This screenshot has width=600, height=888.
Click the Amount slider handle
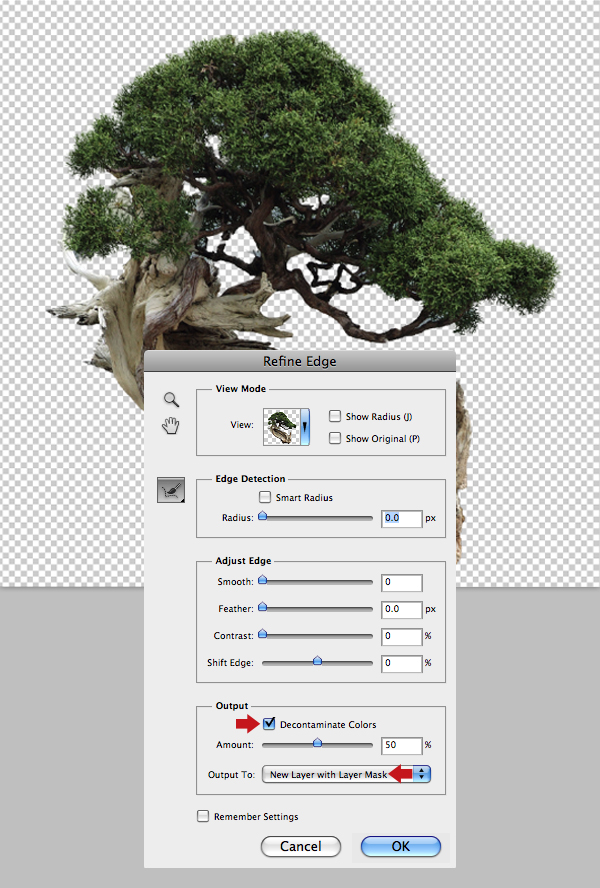tap(317, 743)
